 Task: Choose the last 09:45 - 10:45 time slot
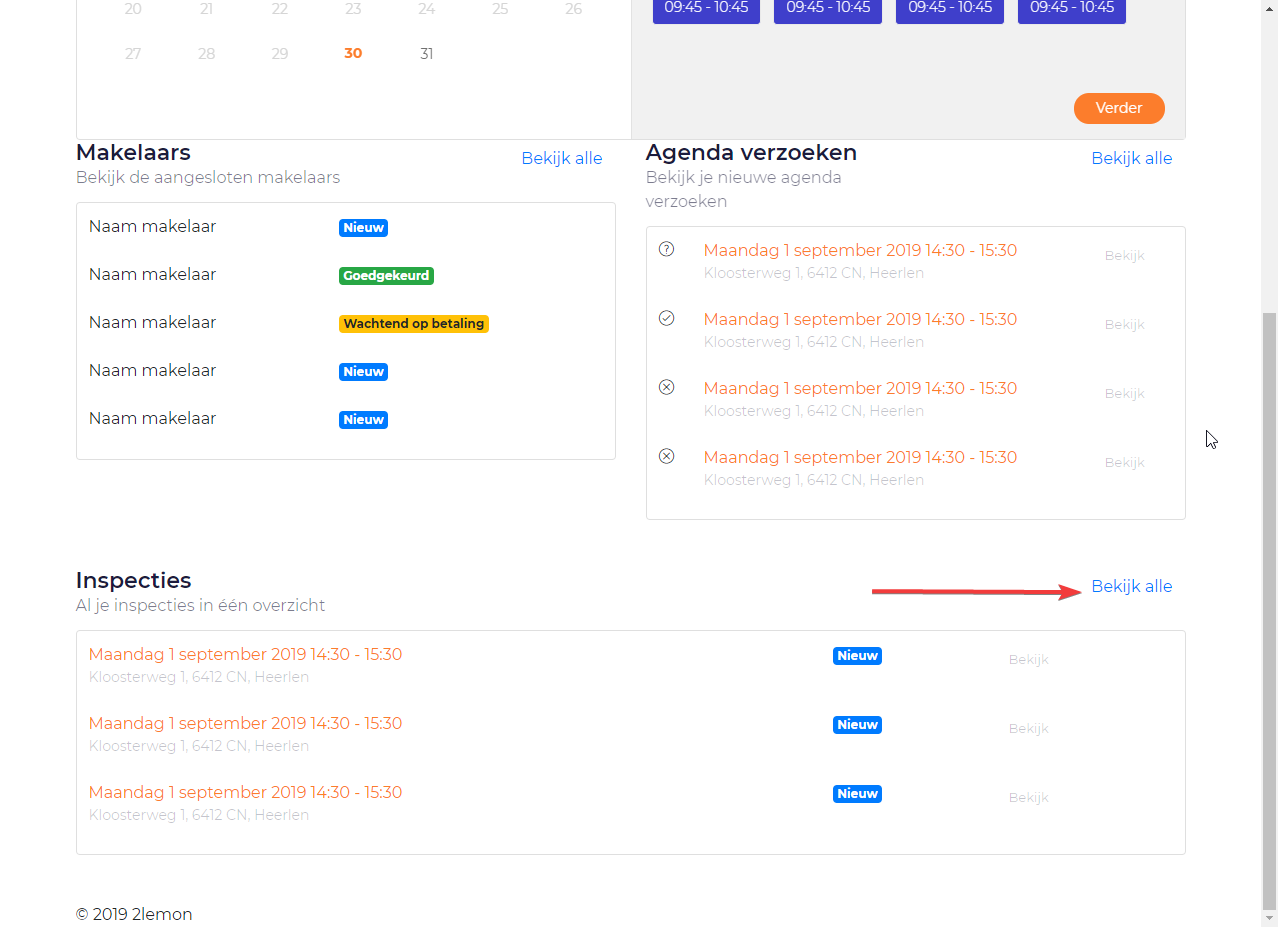coord(1071,9)
